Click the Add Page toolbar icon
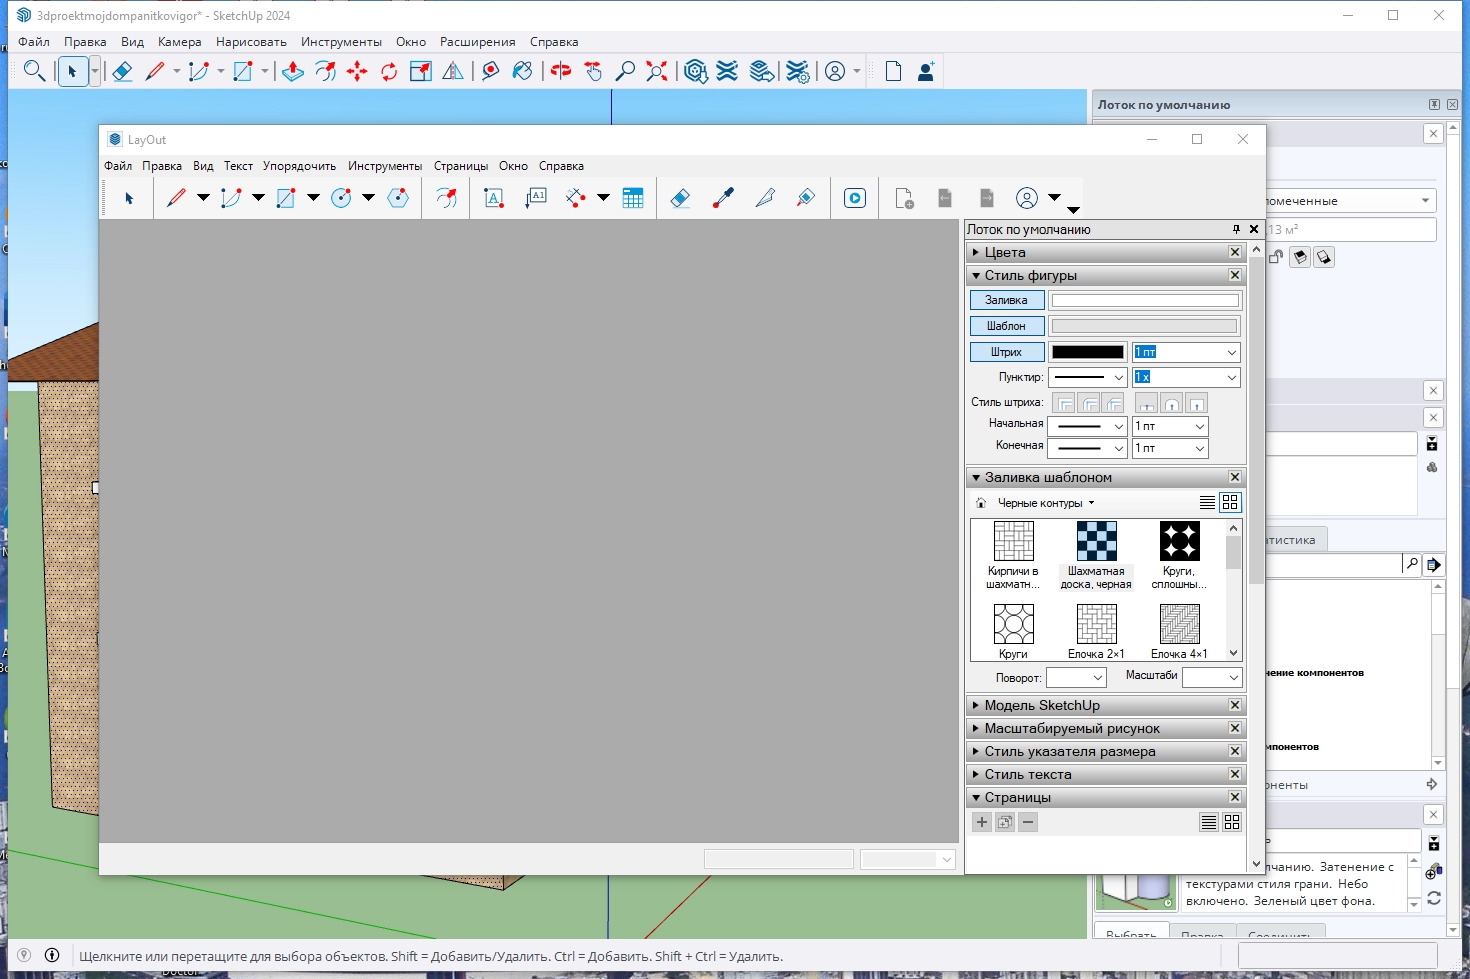1470x979 pixels. (x=904, y=198)
